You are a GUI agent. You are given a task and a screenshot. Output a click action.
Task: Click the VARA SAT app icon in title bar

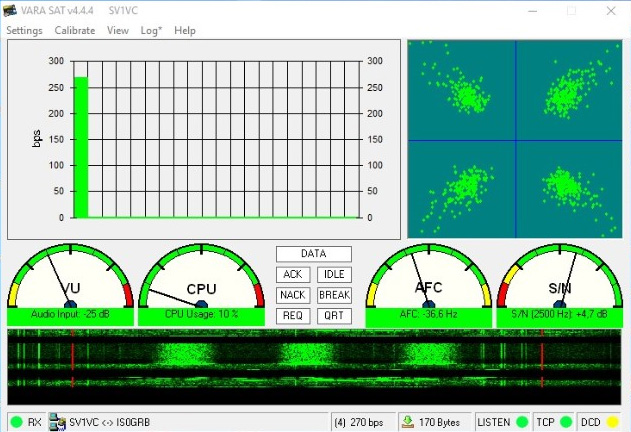[10, 10]
